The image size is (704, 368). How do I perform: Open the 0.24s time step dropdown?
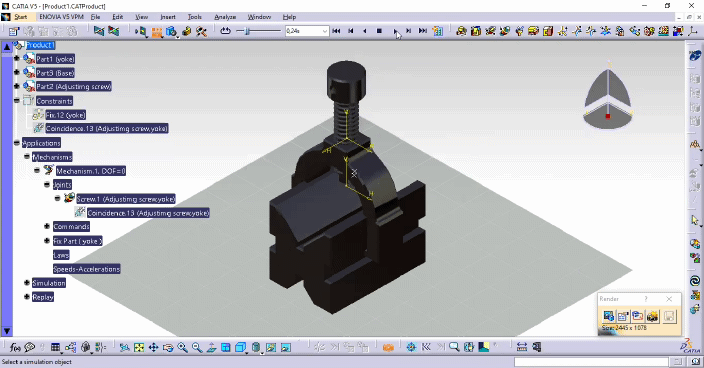coord(325,31)
